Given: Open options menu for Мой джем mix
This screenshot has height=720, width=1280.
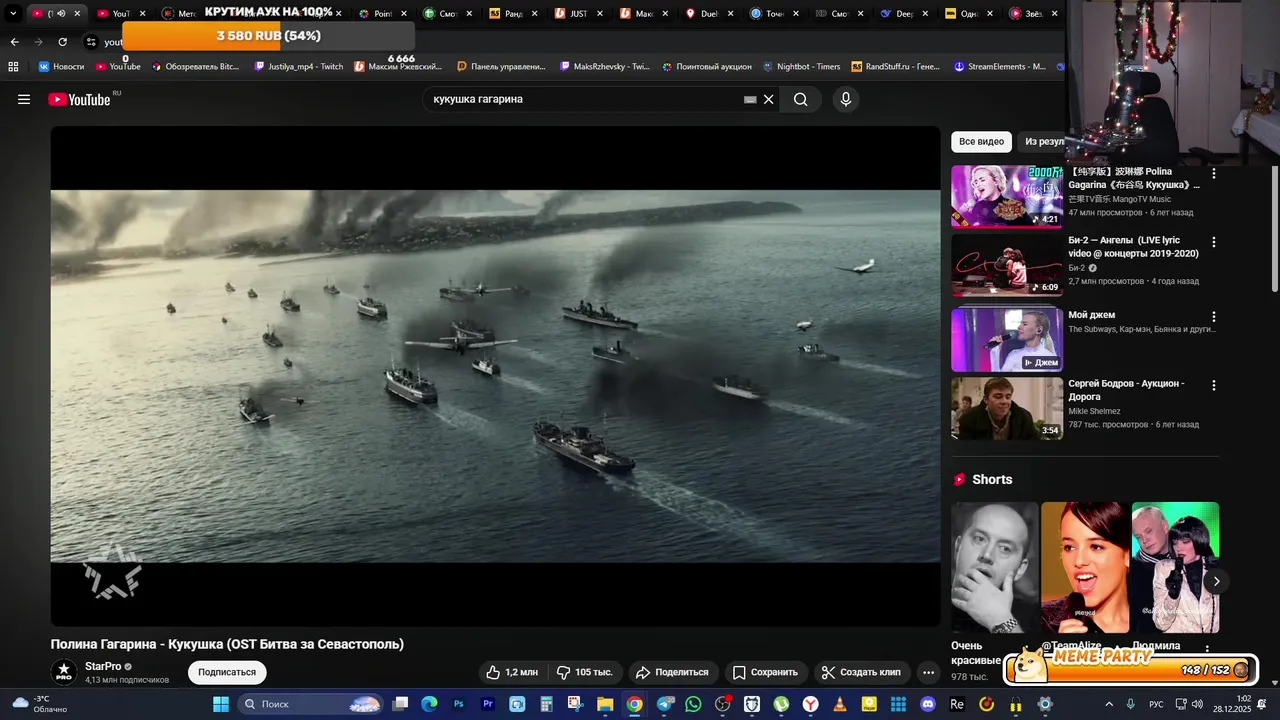Looking at the screenshot, I should tap(1214, 316).
